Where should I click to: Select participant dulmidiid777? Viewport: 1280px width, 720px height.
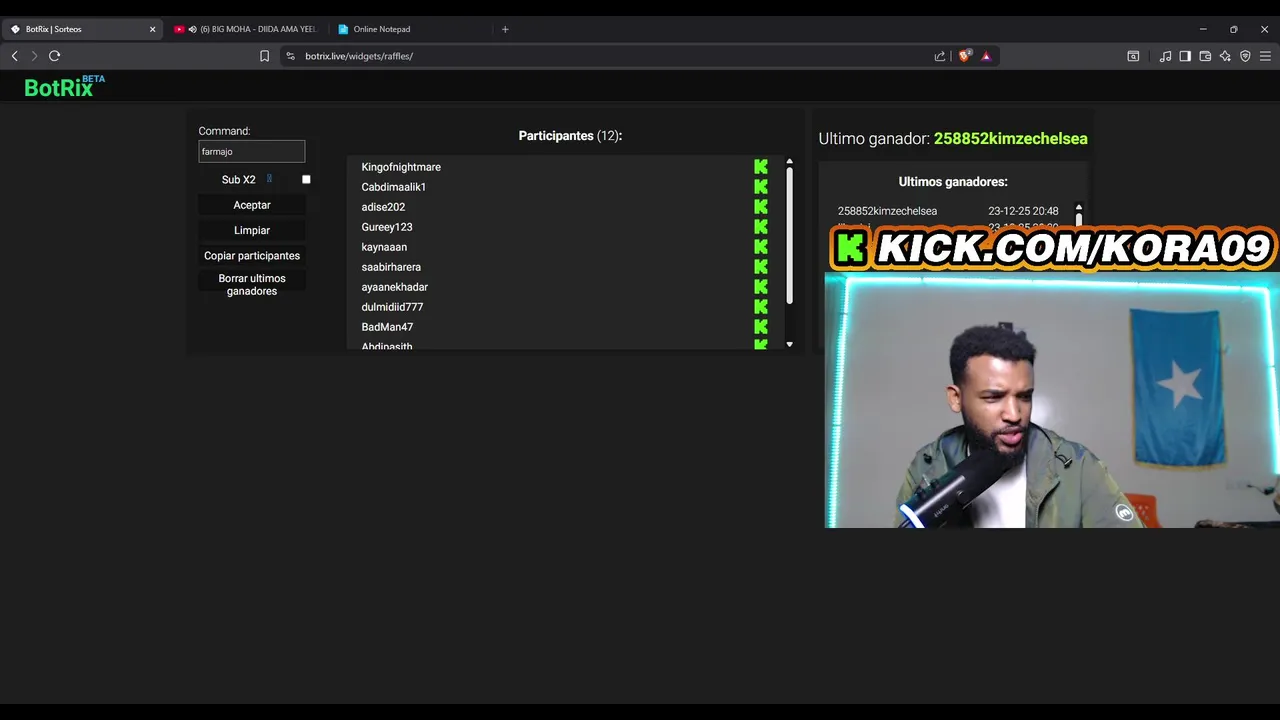pyautogui.click(x=392, y=307)
